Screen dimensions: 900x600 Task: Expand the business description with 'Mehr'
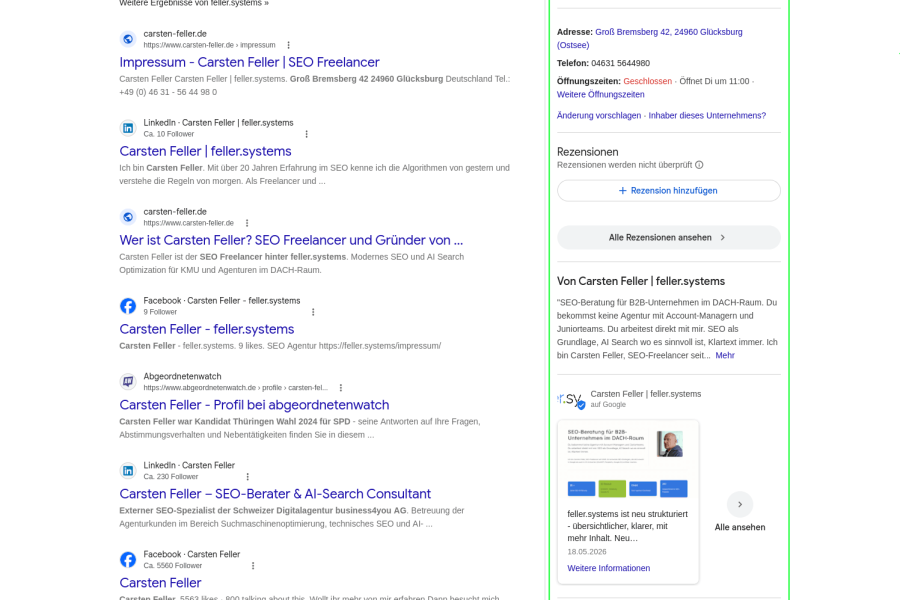click(725, 355)
